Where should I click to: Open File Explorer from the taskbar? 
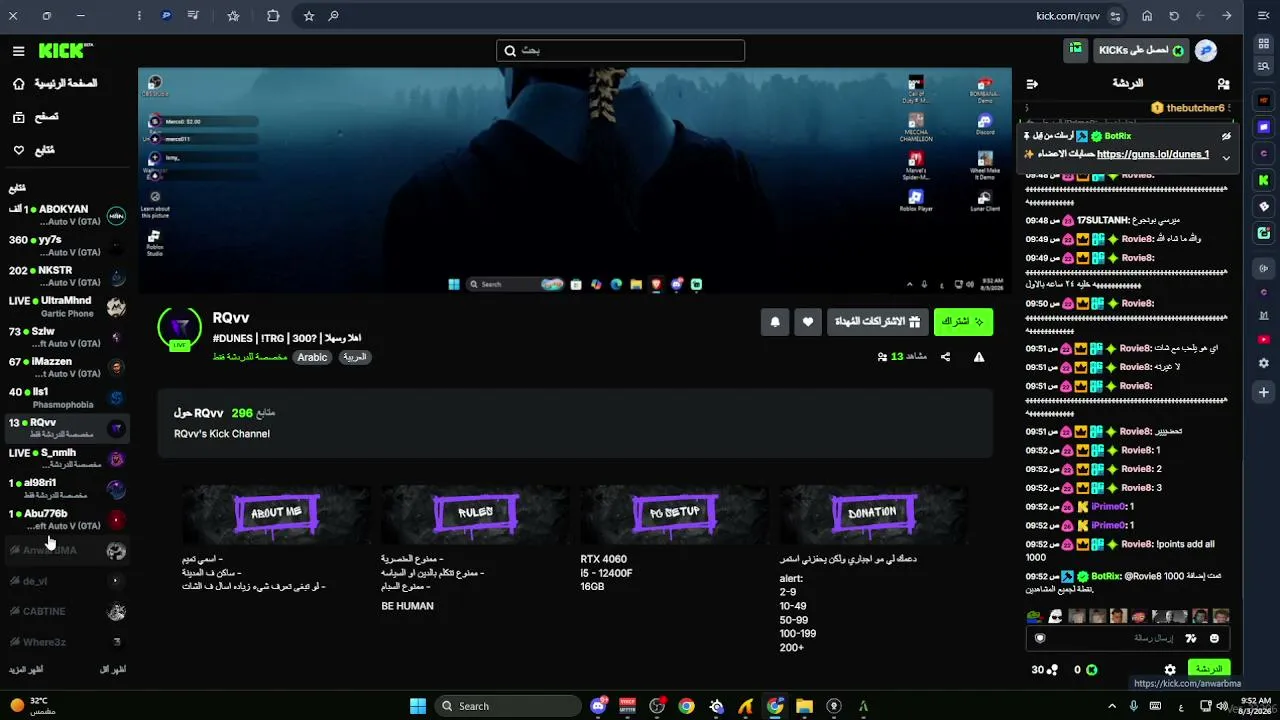pyautogui.click(x=804, y=706)
